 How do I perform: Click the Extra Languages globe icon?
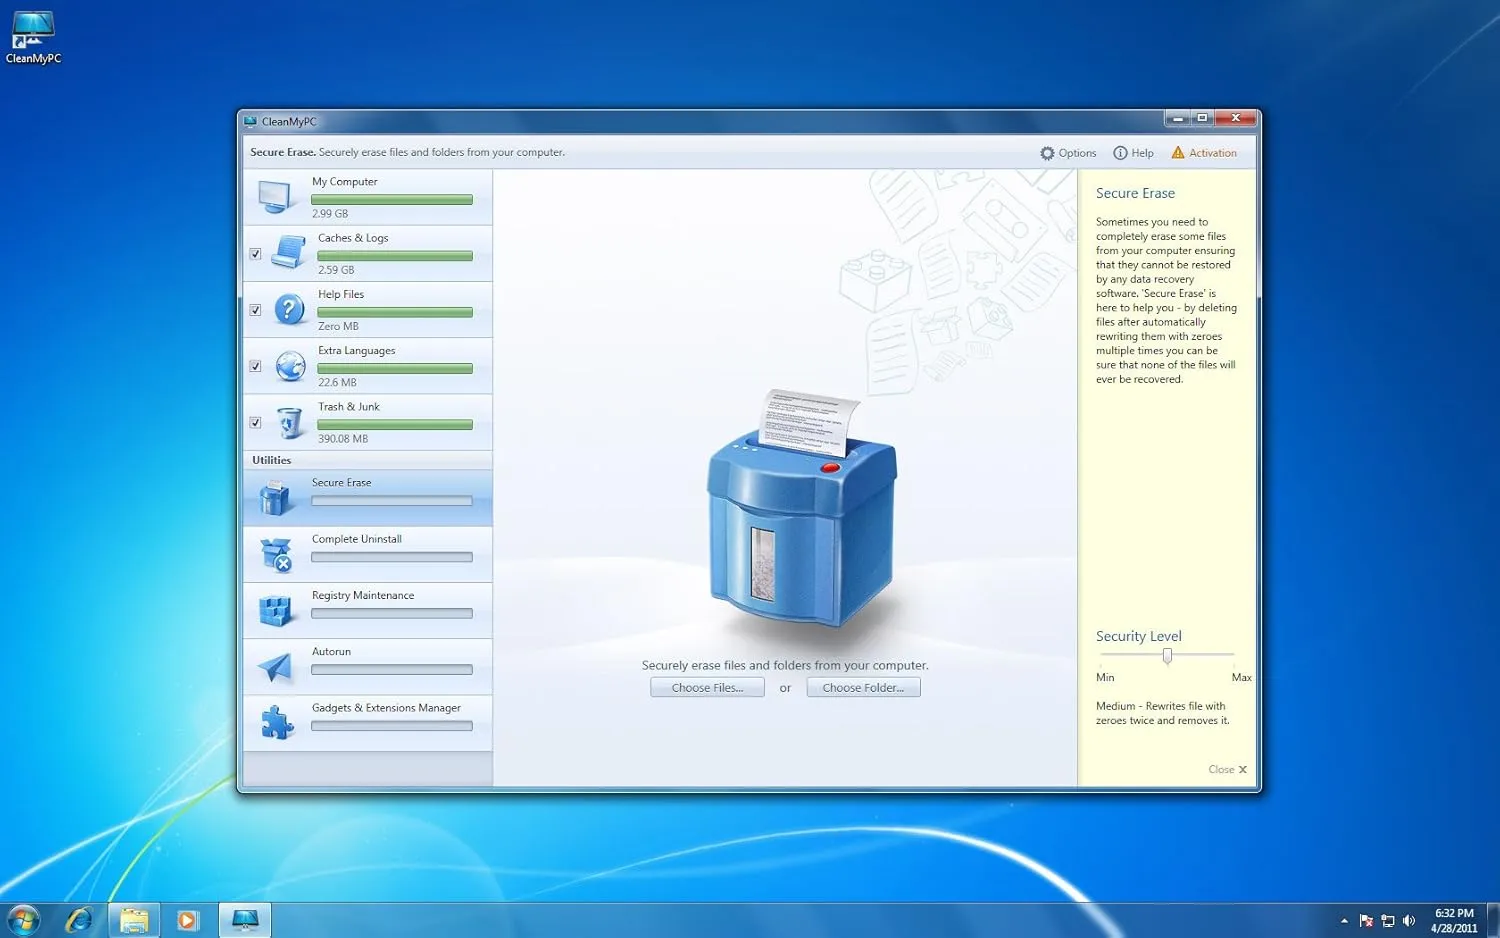(x=290, y=366)
